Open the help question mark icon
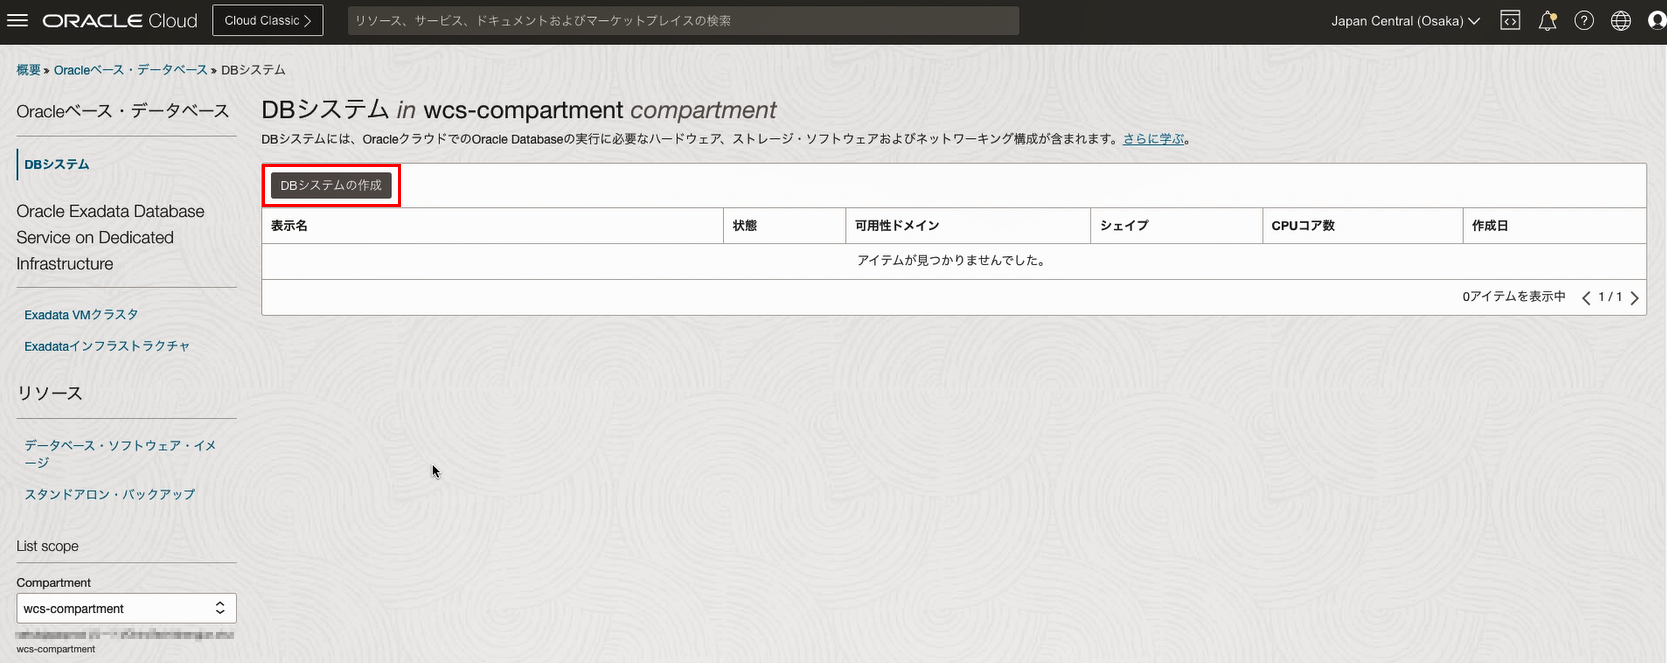 (1584, 21)
